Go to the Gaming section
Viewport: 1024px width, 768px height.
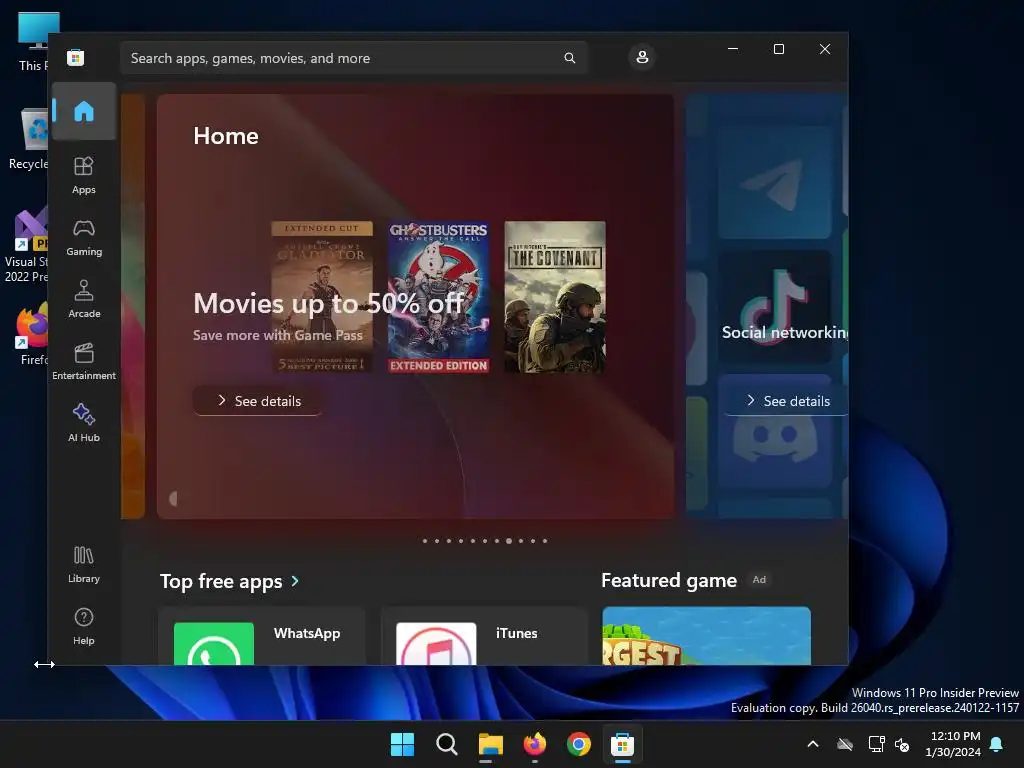(x=84, y=238)
